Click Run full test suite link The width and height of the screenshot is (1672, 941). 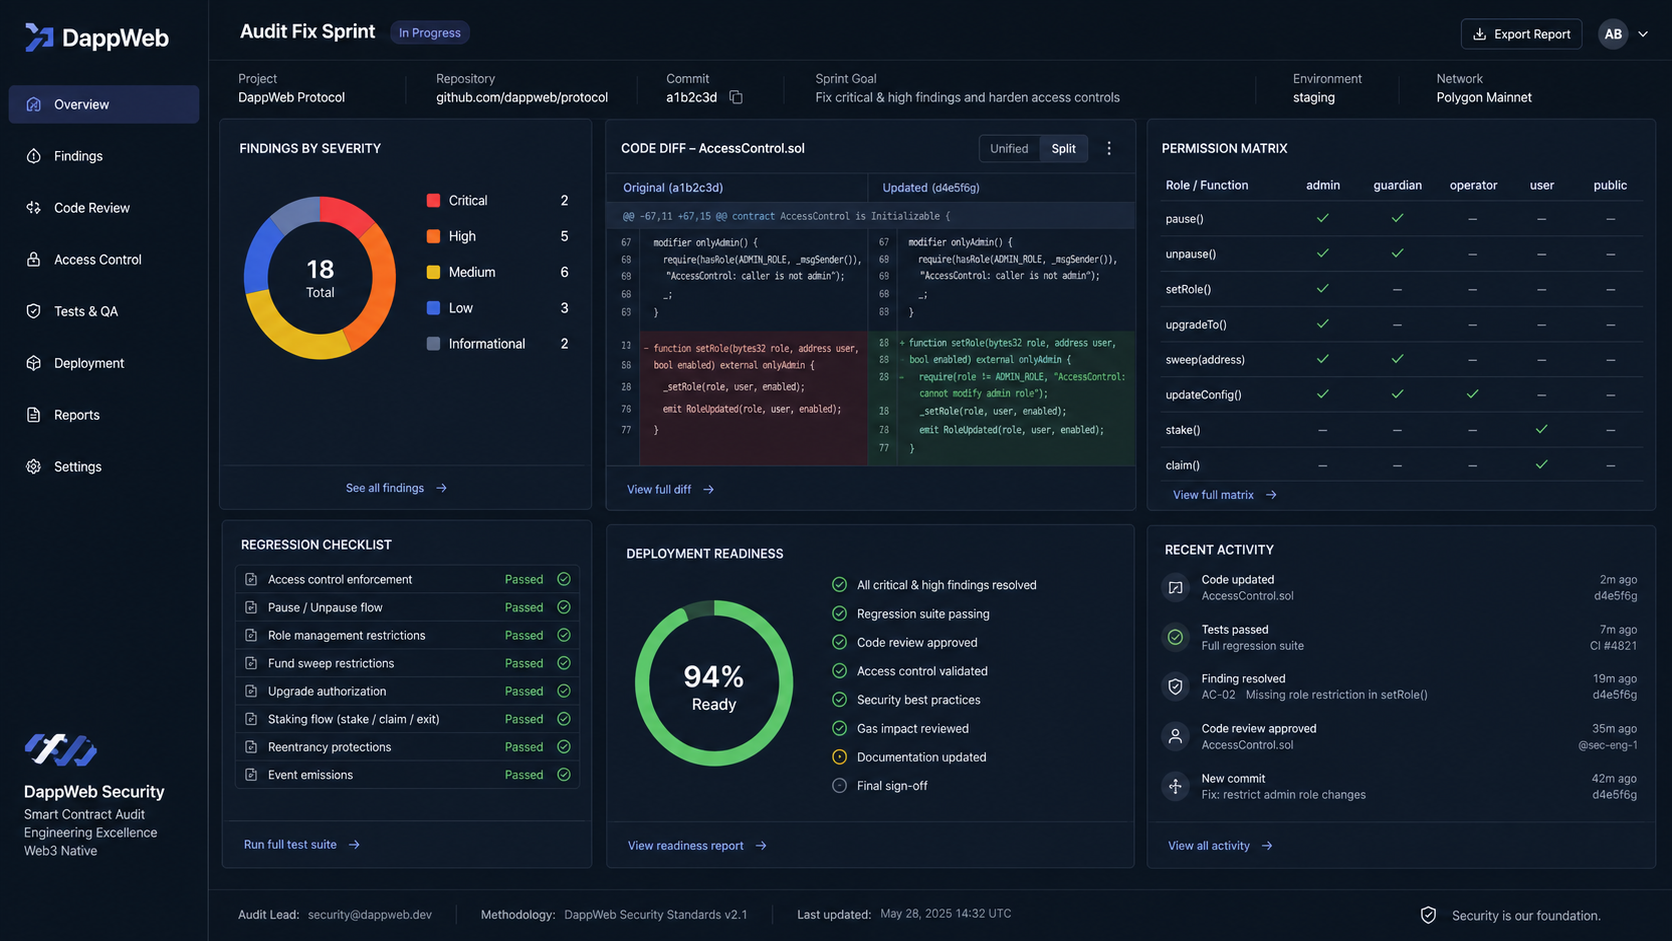click(x=301, y=845)
